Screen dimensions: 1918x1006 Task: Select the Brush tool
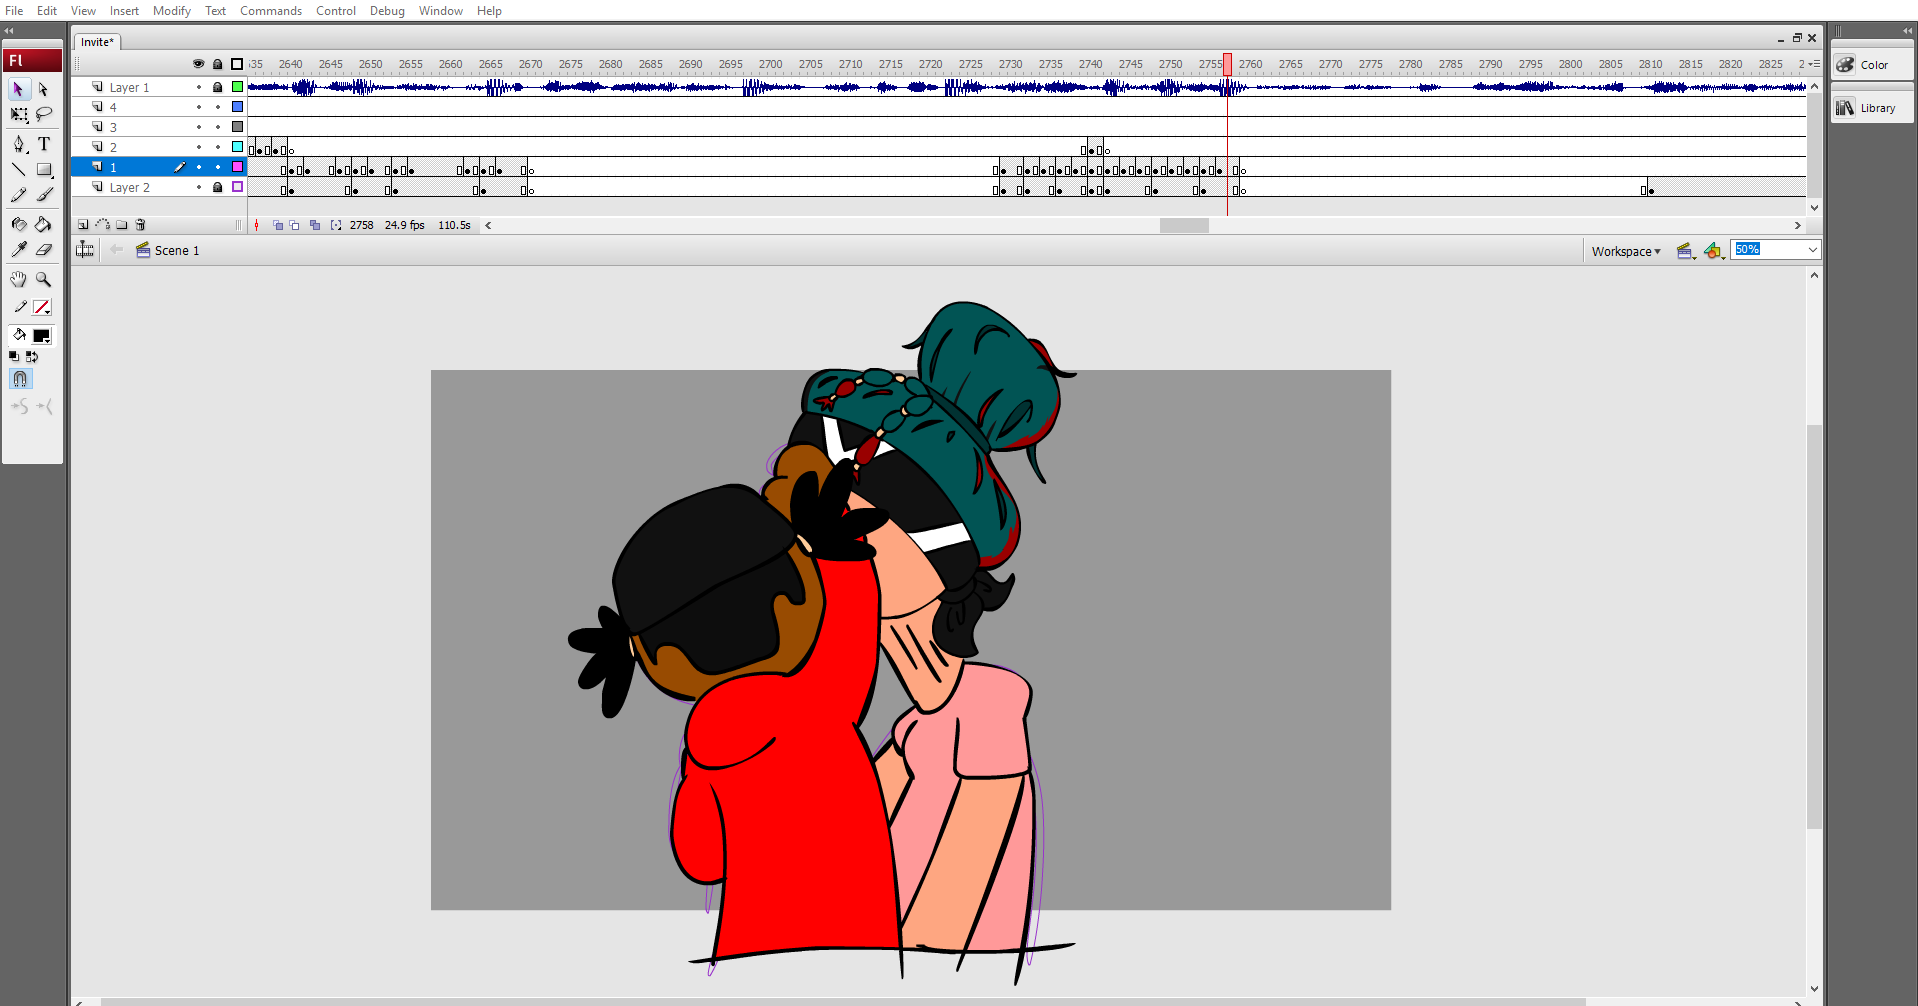(x=44, y=194)
